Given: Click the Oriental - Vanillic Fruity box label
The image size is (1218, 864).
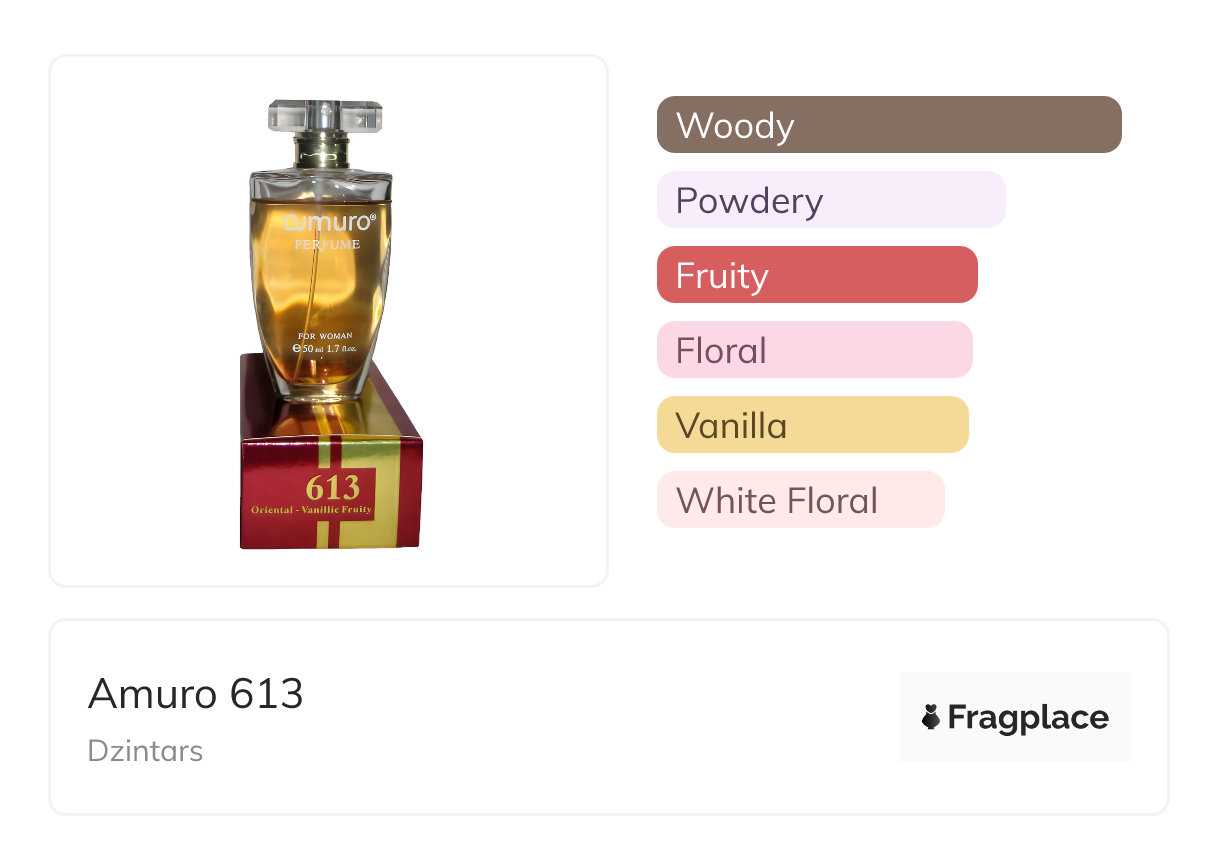Looking at the screenshot, I should (x=311, y=510).
